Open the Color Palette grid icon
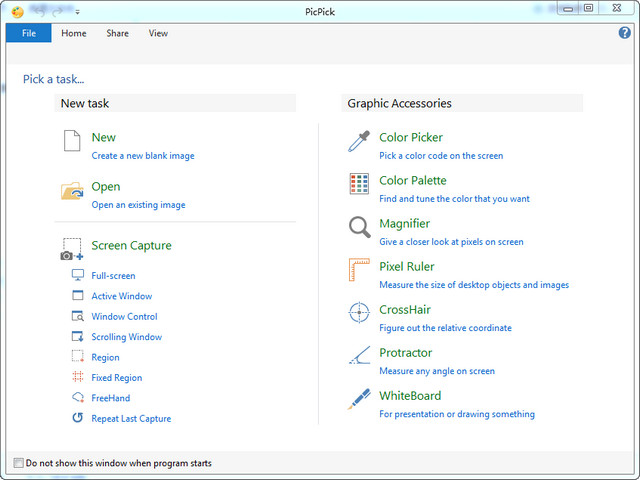 click(x=359, y=185)
